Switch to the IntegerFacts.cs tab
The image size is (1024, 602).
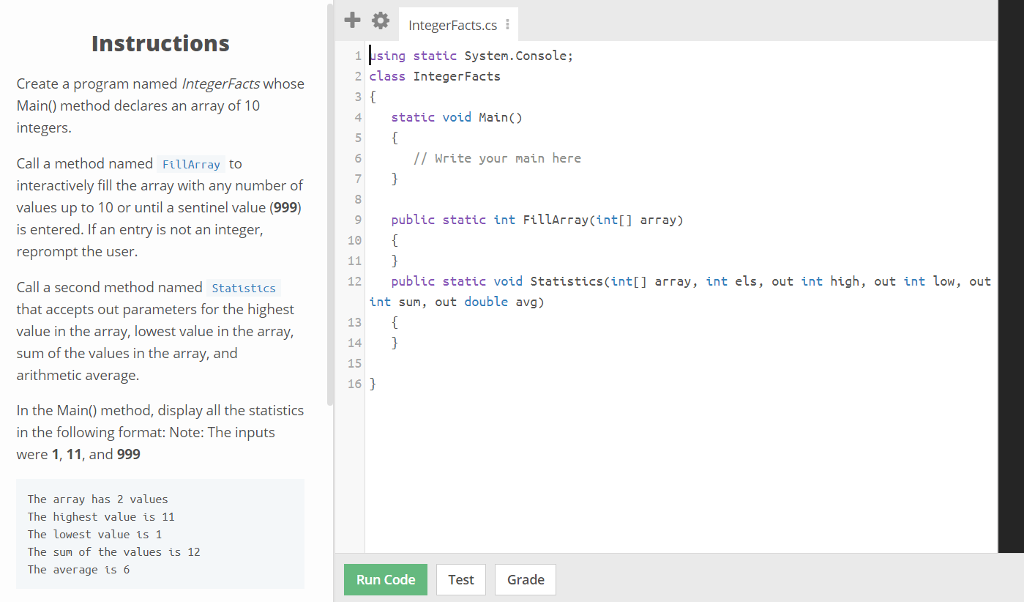tap(451, 24)
